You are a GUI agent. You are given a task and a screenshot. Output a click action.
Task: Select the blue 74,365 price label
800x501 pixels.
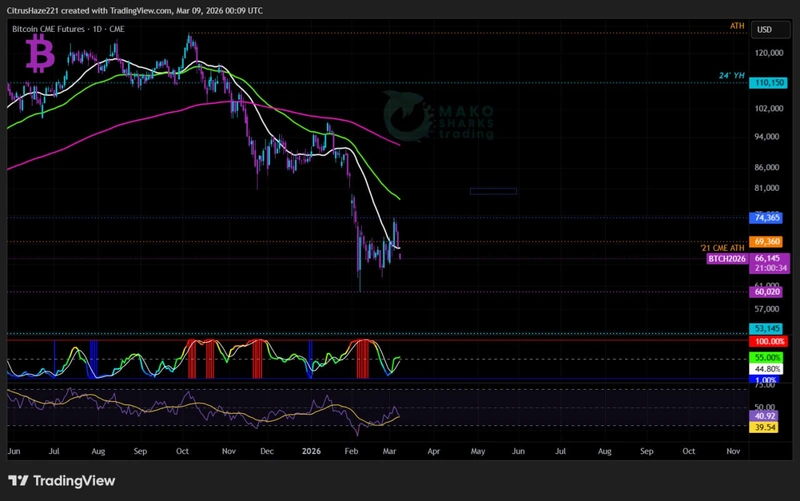[x=768, y=217]
